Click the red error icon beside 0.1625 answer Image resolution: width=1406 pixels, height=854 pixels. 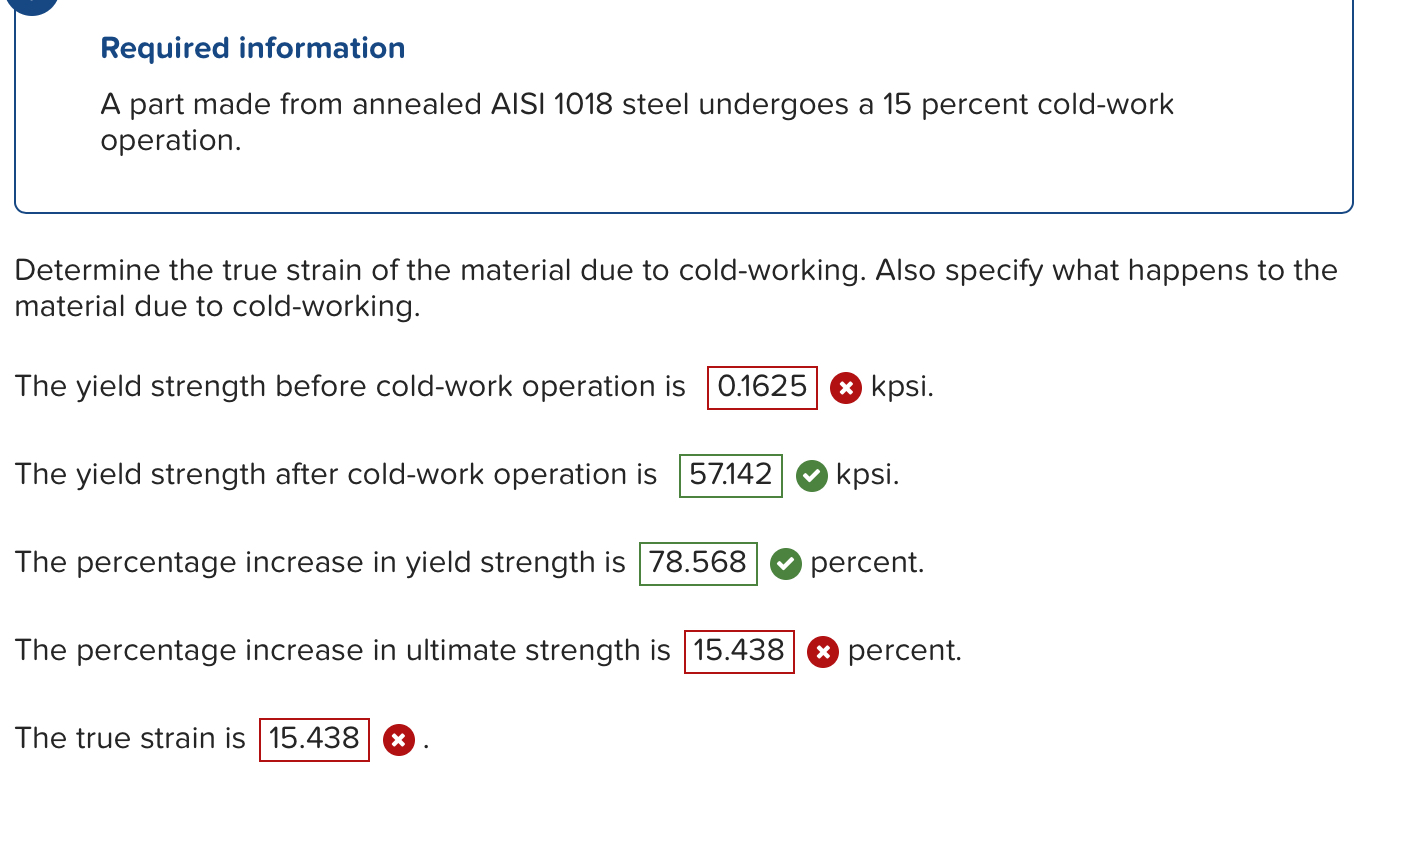click(x=845, y=387)
